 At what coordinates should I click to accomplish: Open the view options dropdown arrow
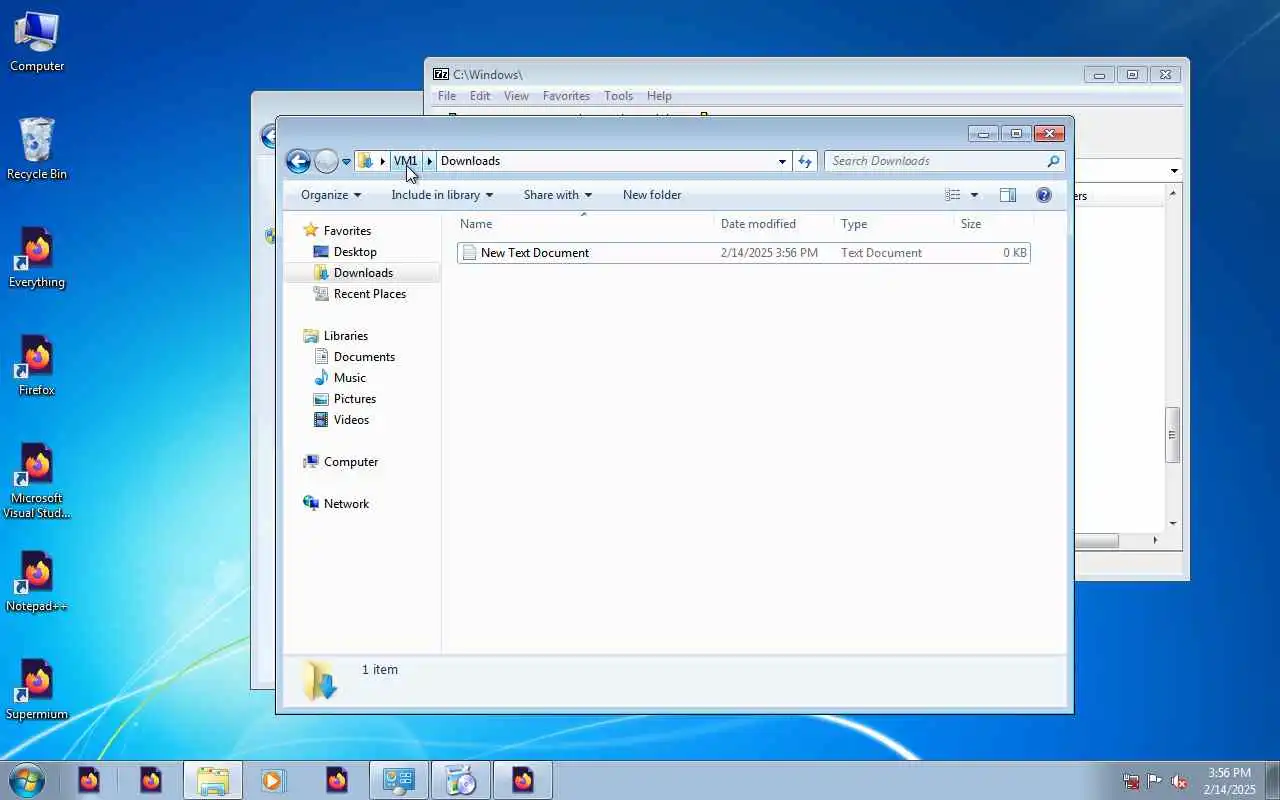click(974, 195)
